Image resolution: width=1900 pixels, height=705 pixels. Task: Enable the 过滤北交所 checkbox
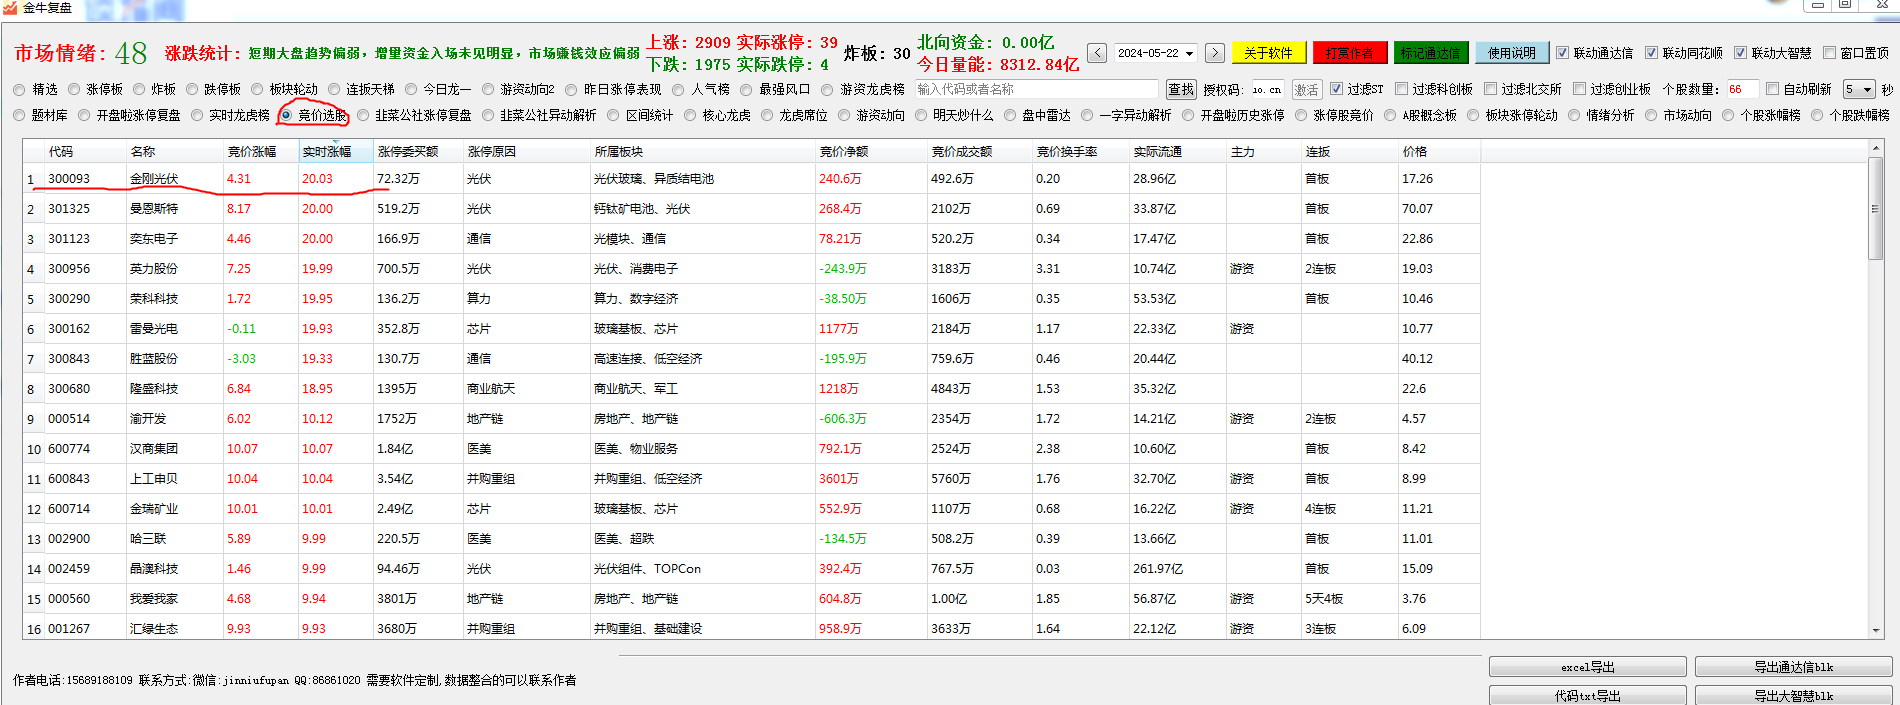click(x=1490, y=89)
